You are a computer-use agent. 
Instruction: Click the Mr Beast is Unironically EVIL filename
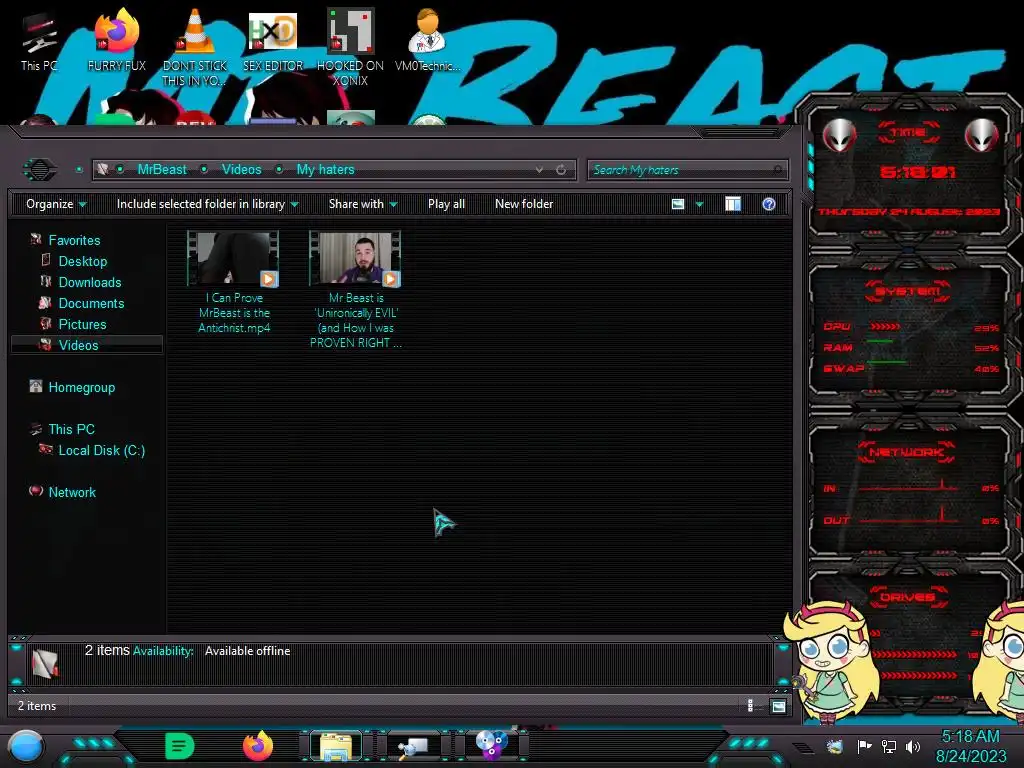356,320
